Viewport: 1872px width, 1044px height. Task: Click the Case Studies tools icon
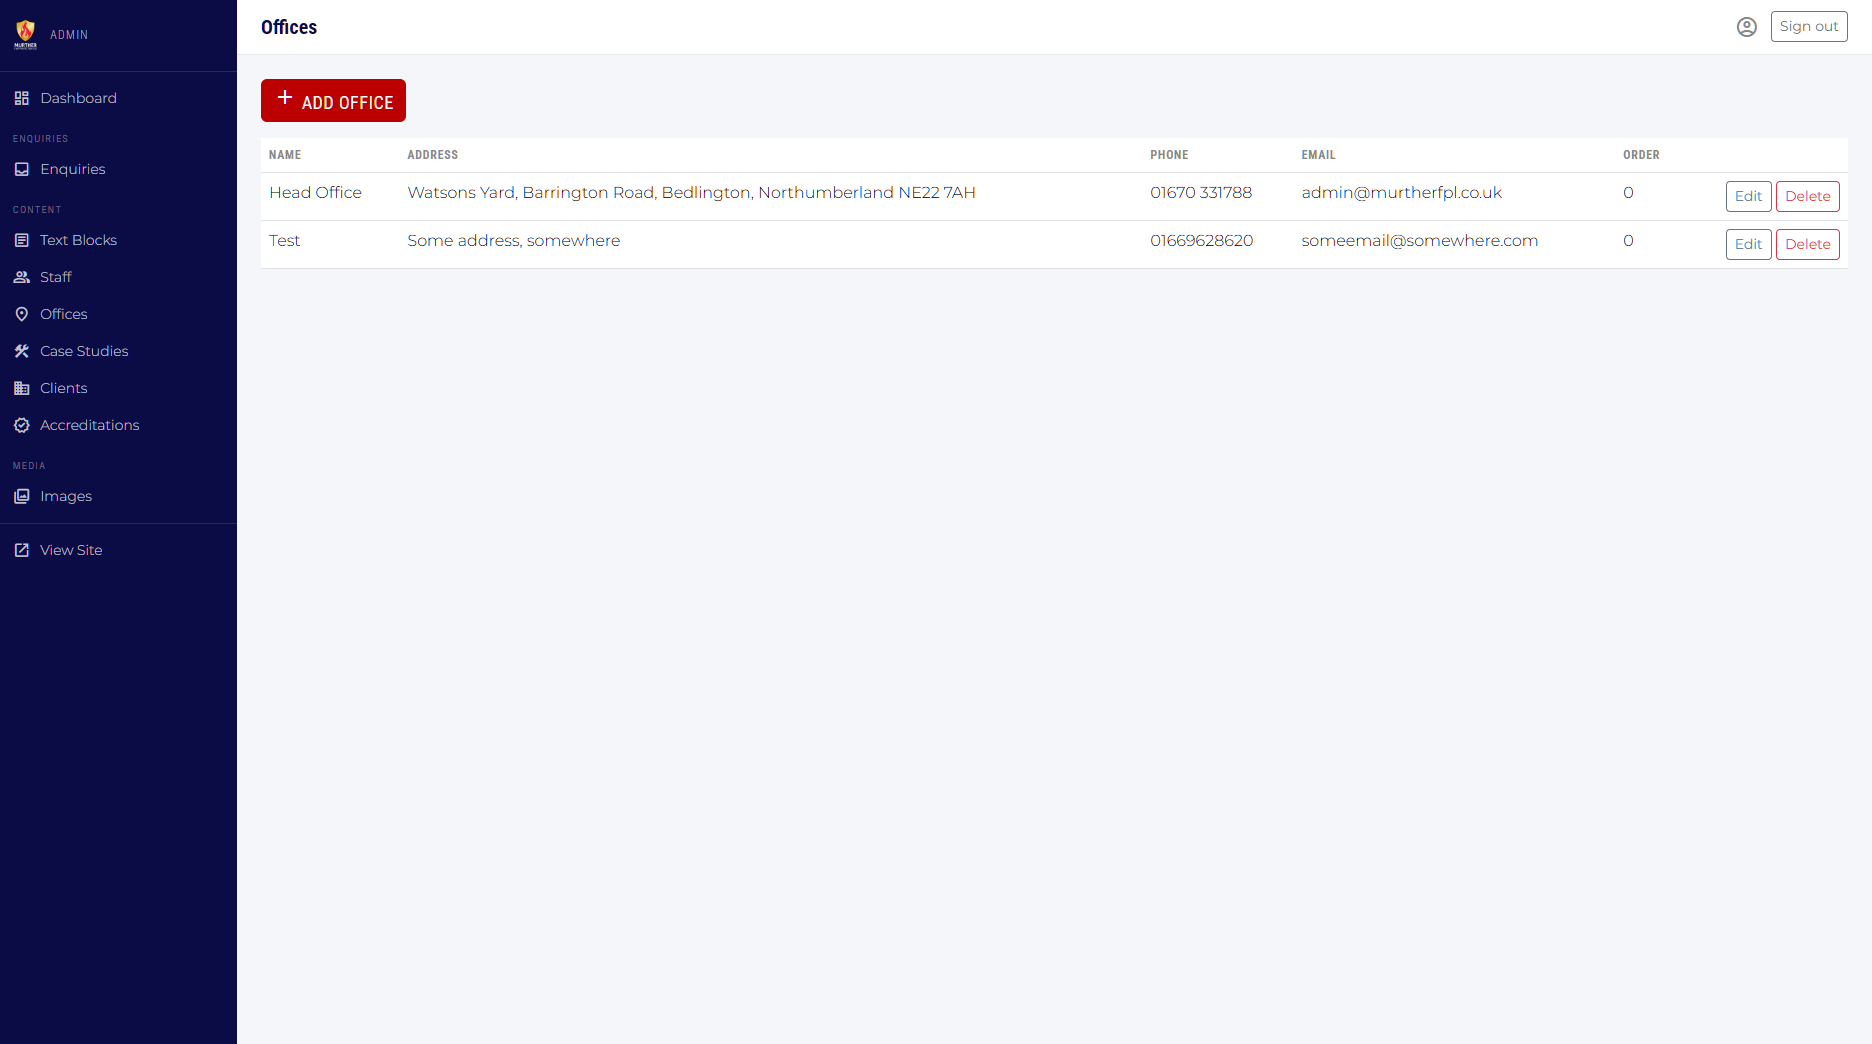[22, 351]
